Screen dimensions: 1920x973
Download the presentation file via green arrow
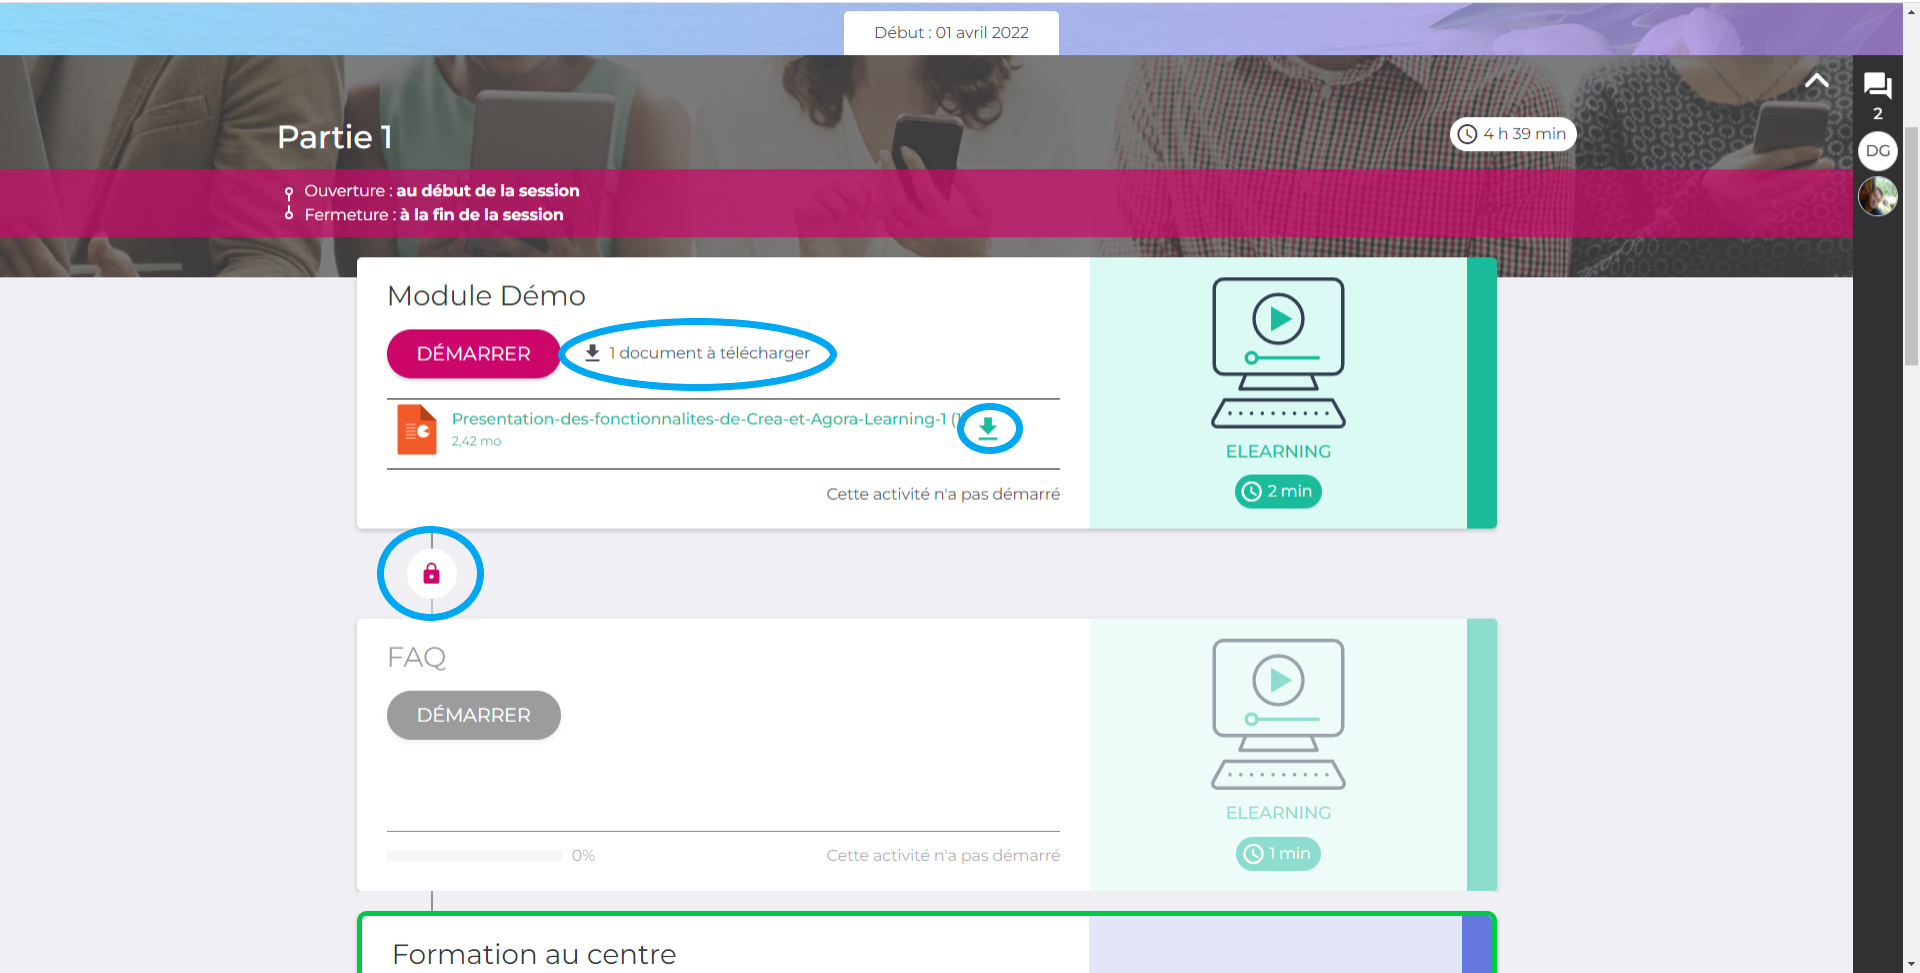pyautogui.click(x=988, y=429)
